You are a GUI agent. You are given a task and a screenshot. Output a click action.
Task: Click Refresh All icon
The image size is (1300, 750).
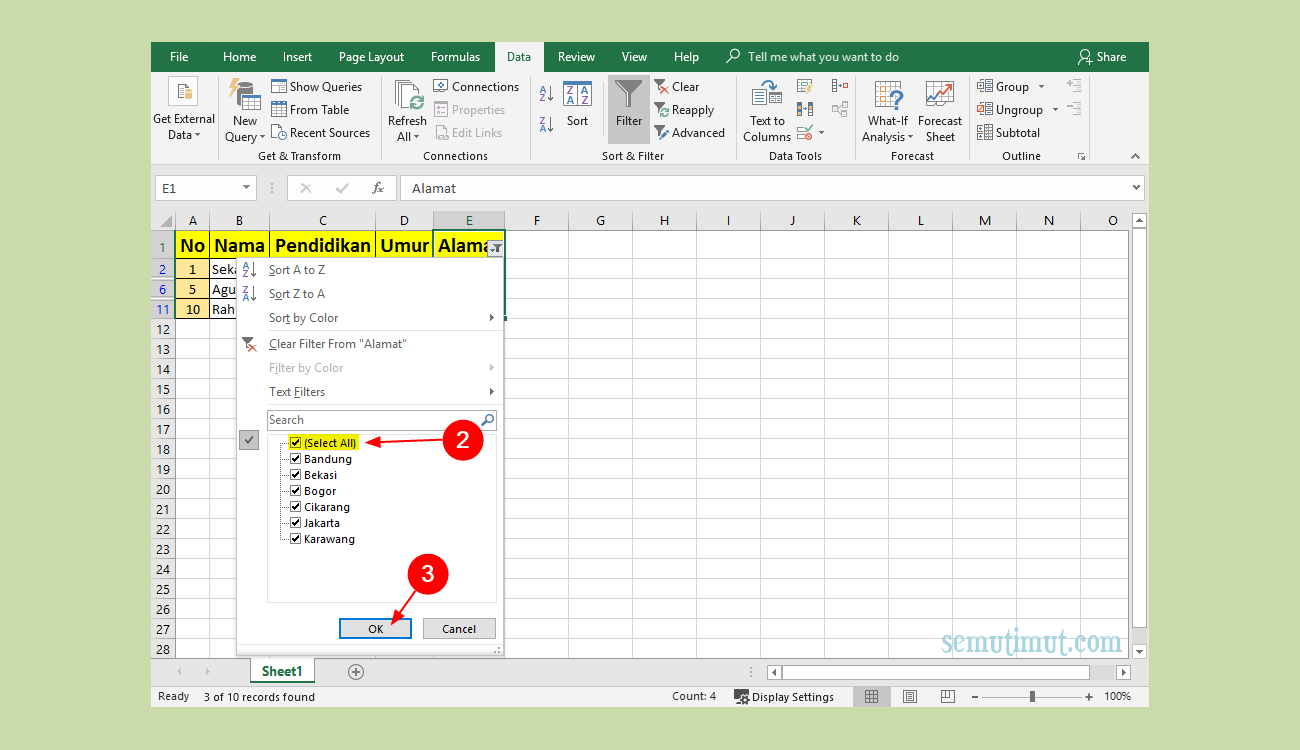pyautogui.click(x=408, y=96)
